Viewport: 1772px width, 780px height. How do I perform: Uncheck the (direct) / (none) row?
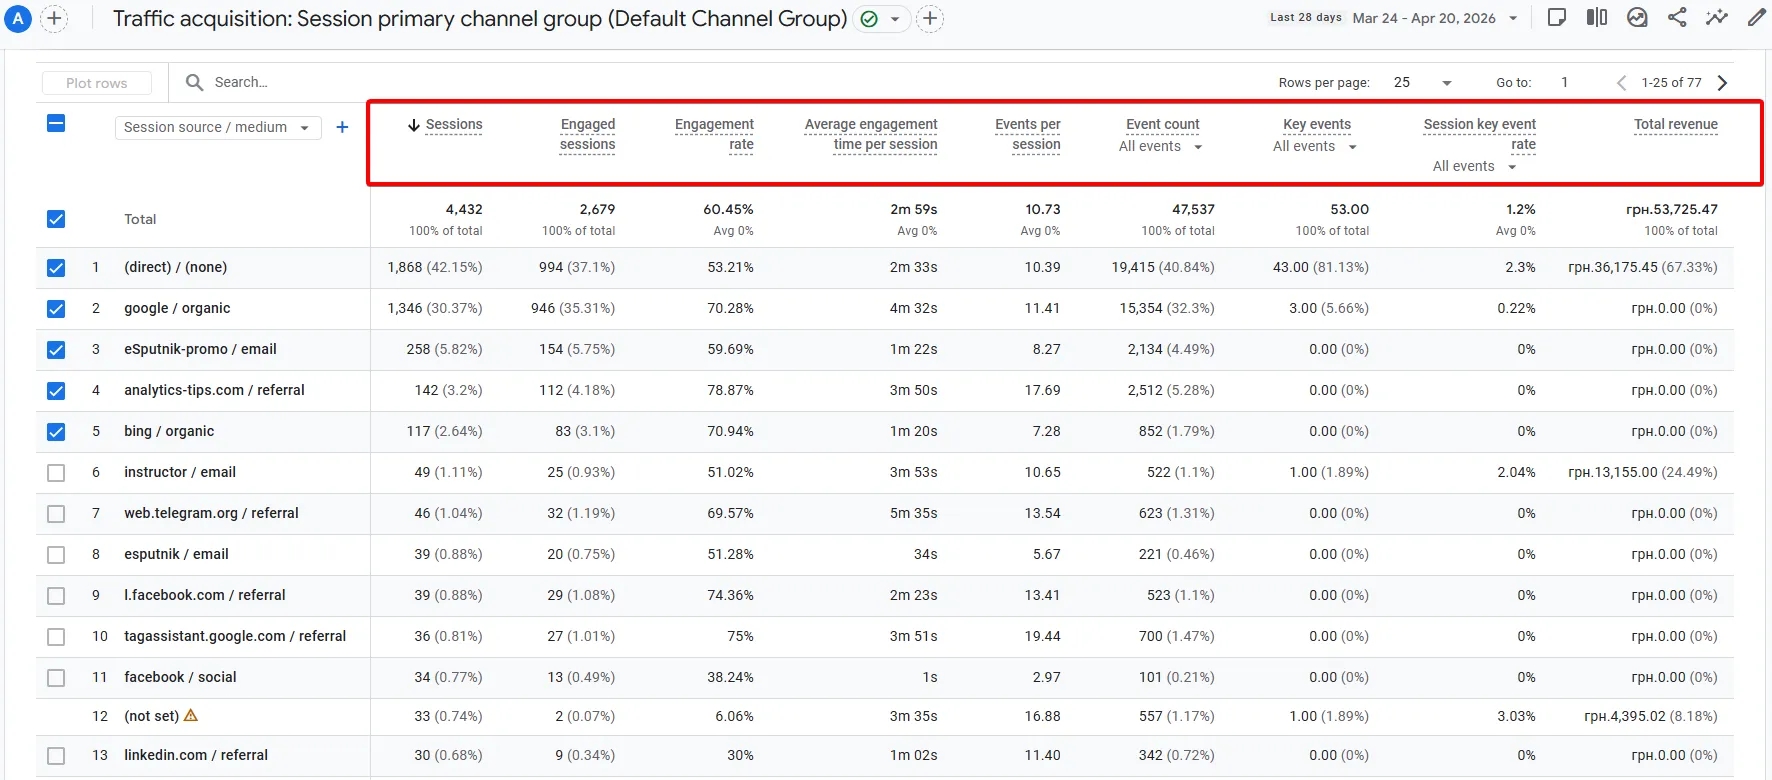(56, 268)
